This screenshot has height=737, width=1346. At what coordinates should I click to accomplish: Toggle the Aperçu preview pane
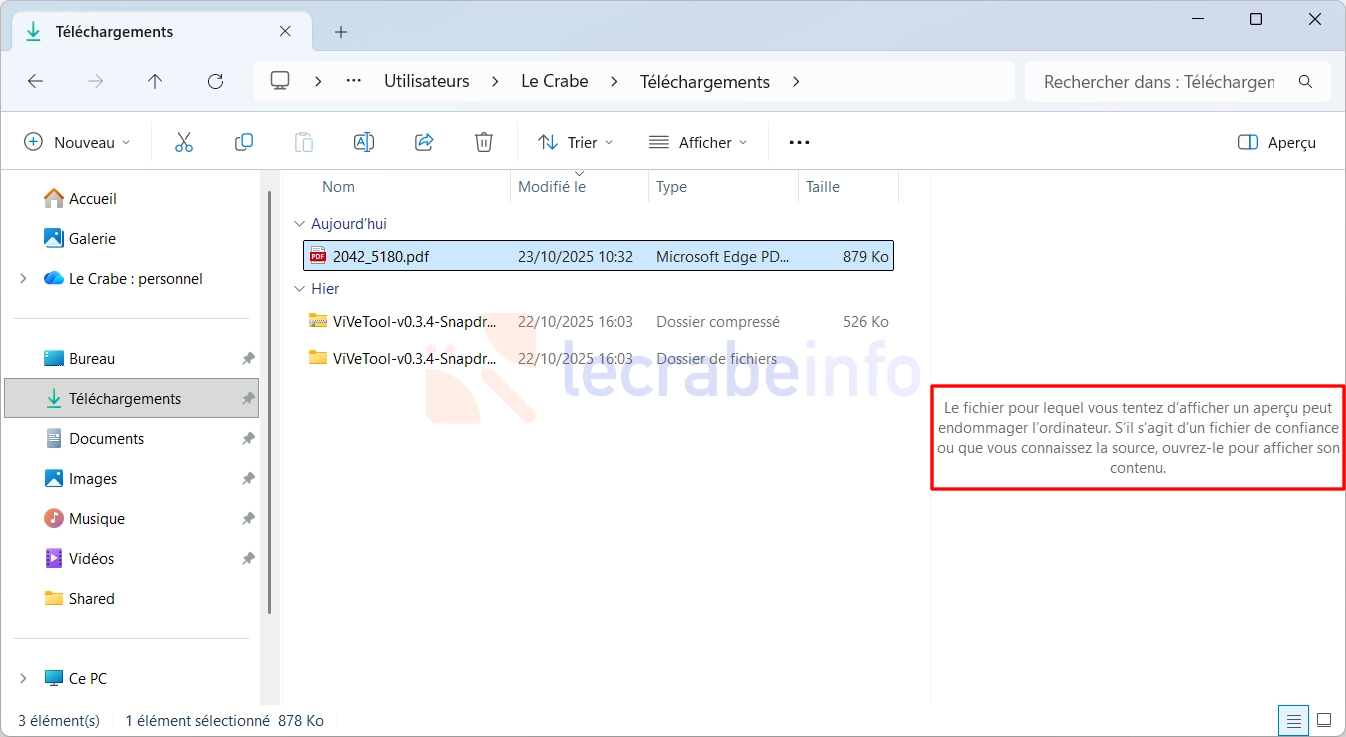tap(1277, 142)
